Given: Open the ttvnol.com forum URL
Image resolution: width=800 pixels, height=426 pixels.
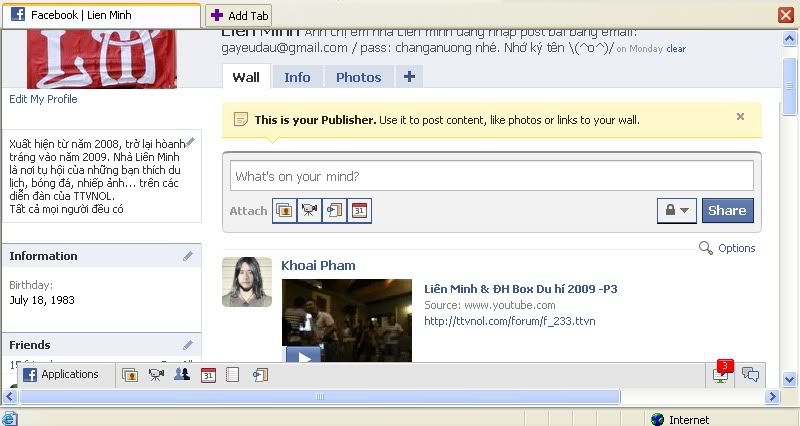Looking at the screenshot, I should [510, 321].
